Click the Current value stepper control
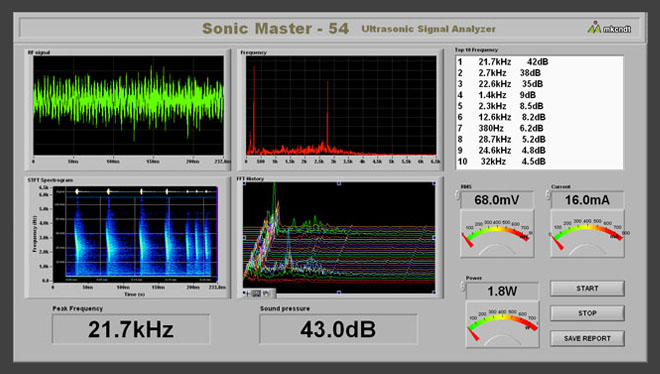Viewport: 660px width, 374px height. 548,195
